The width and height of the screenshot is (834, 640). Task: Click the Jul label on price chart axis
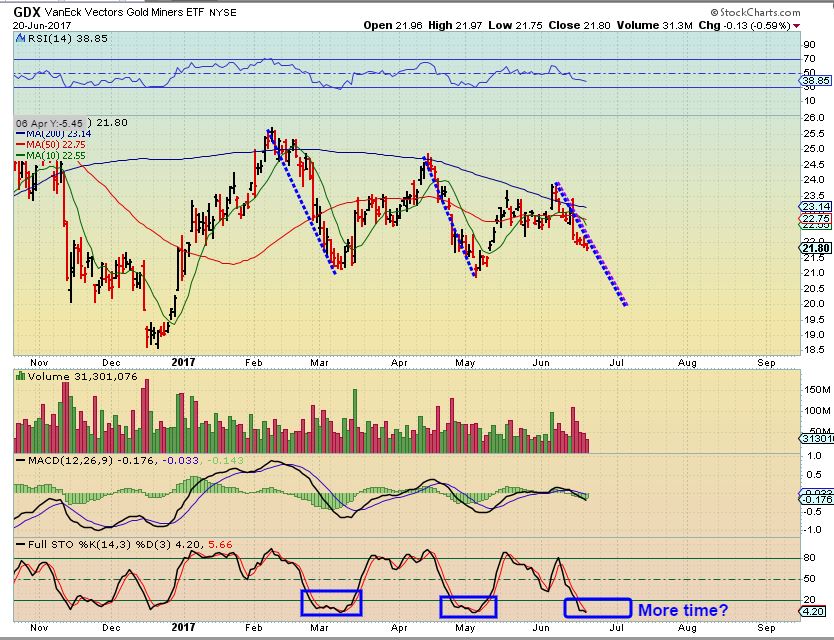[x=616, y=363]
